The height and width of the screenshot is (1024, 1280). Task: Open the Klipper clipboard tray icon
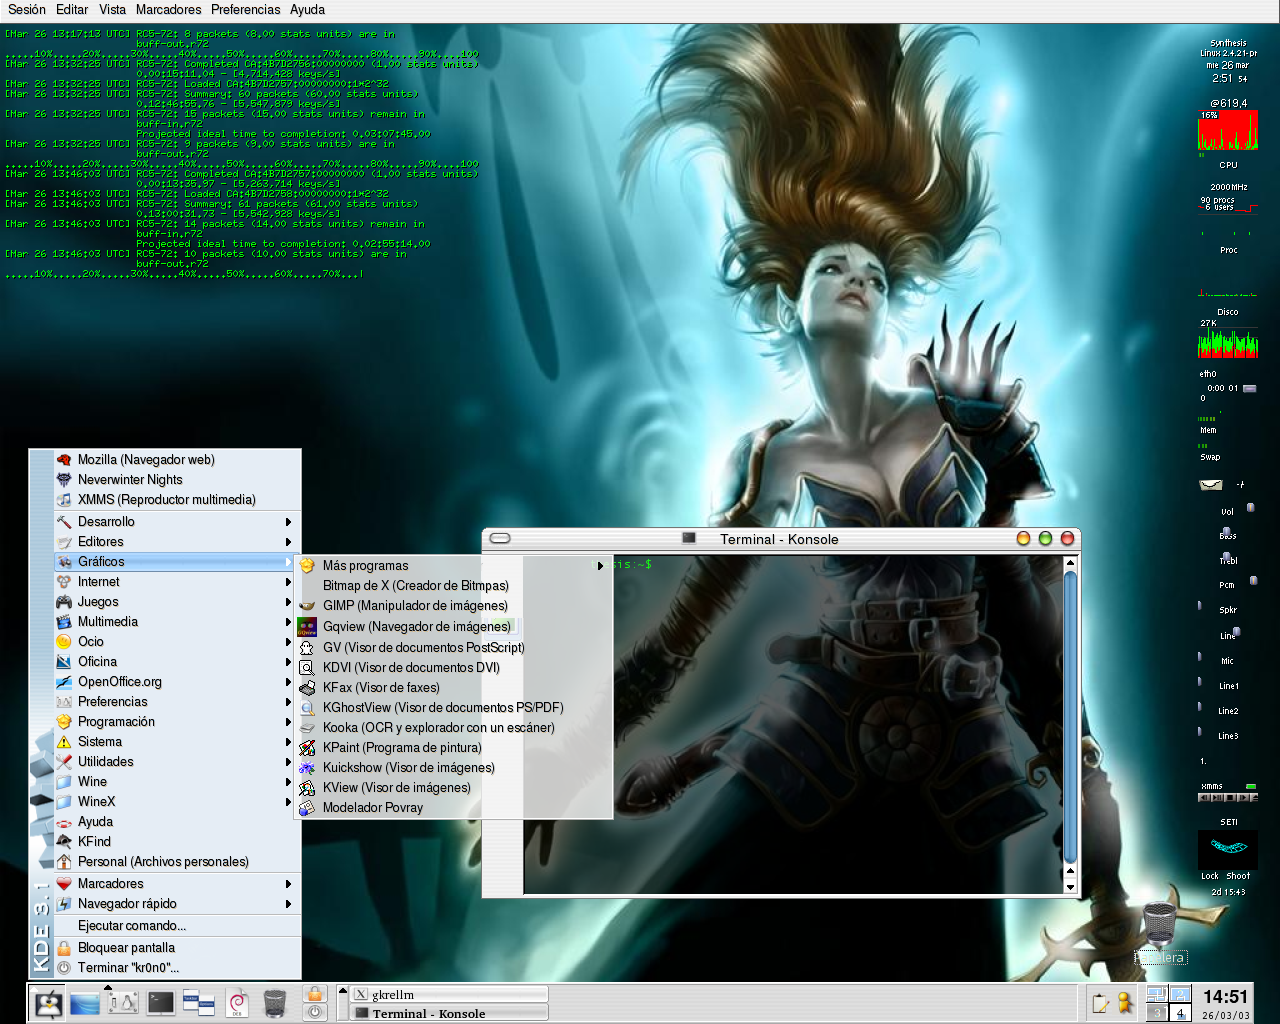pos(1102,1003)
